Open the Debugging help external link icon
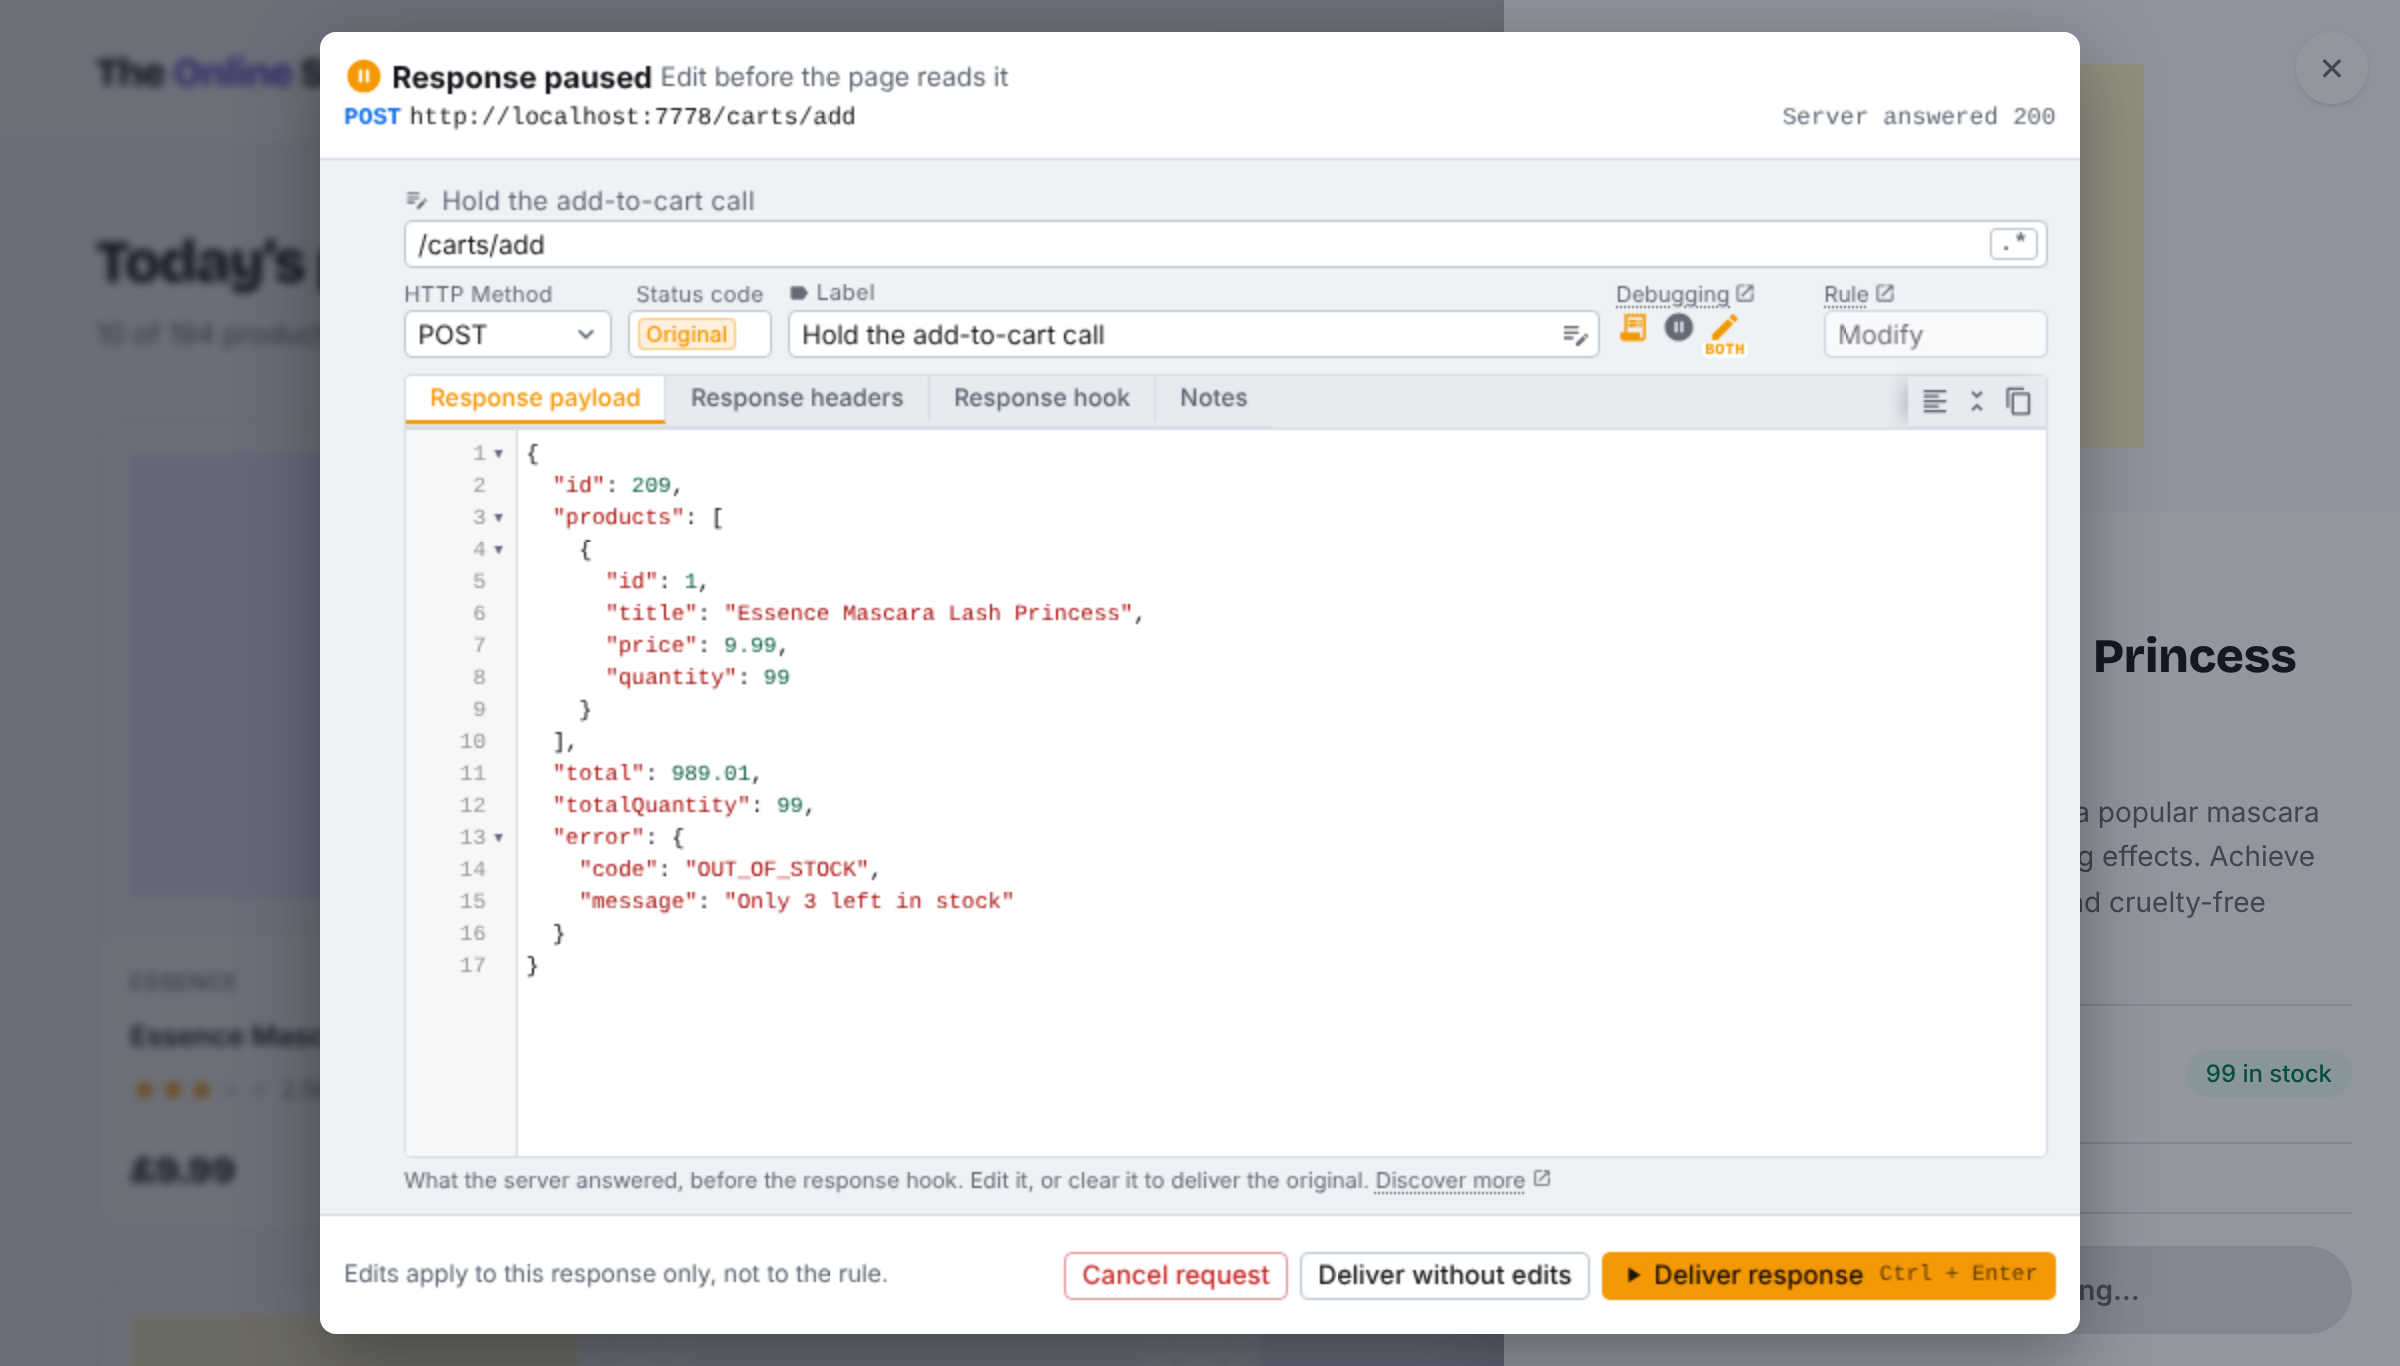The height and width of the screenshot is (1366, 2400). (1746, 293)
